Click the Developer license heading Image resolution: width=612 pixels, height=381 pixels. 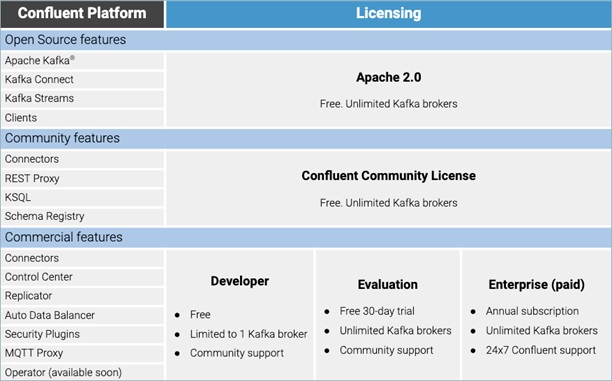pos(240,281)
